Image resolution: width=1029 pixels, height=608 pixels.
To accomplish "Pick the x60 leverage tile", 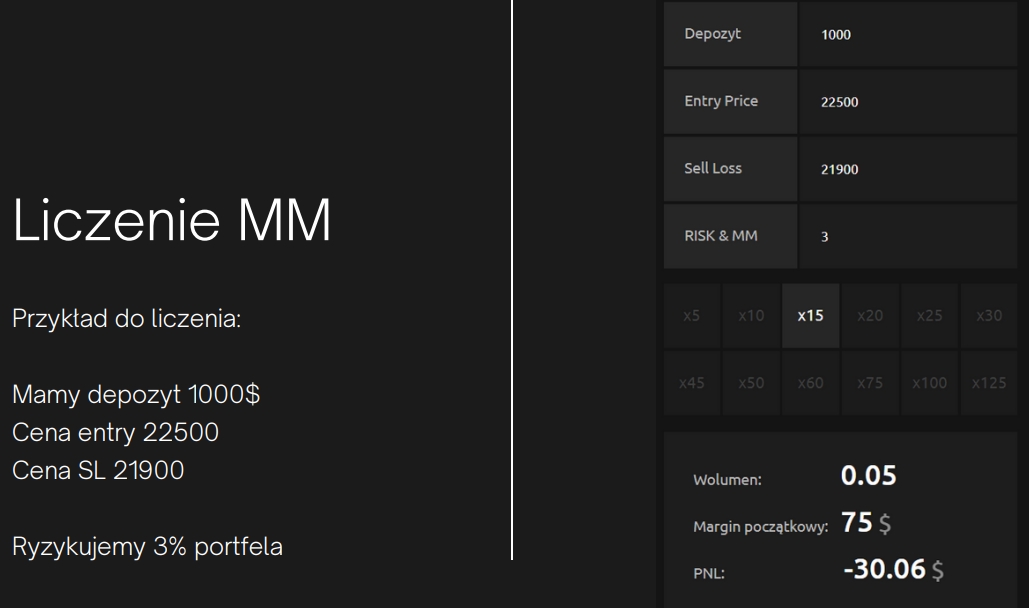I will 811,383.
